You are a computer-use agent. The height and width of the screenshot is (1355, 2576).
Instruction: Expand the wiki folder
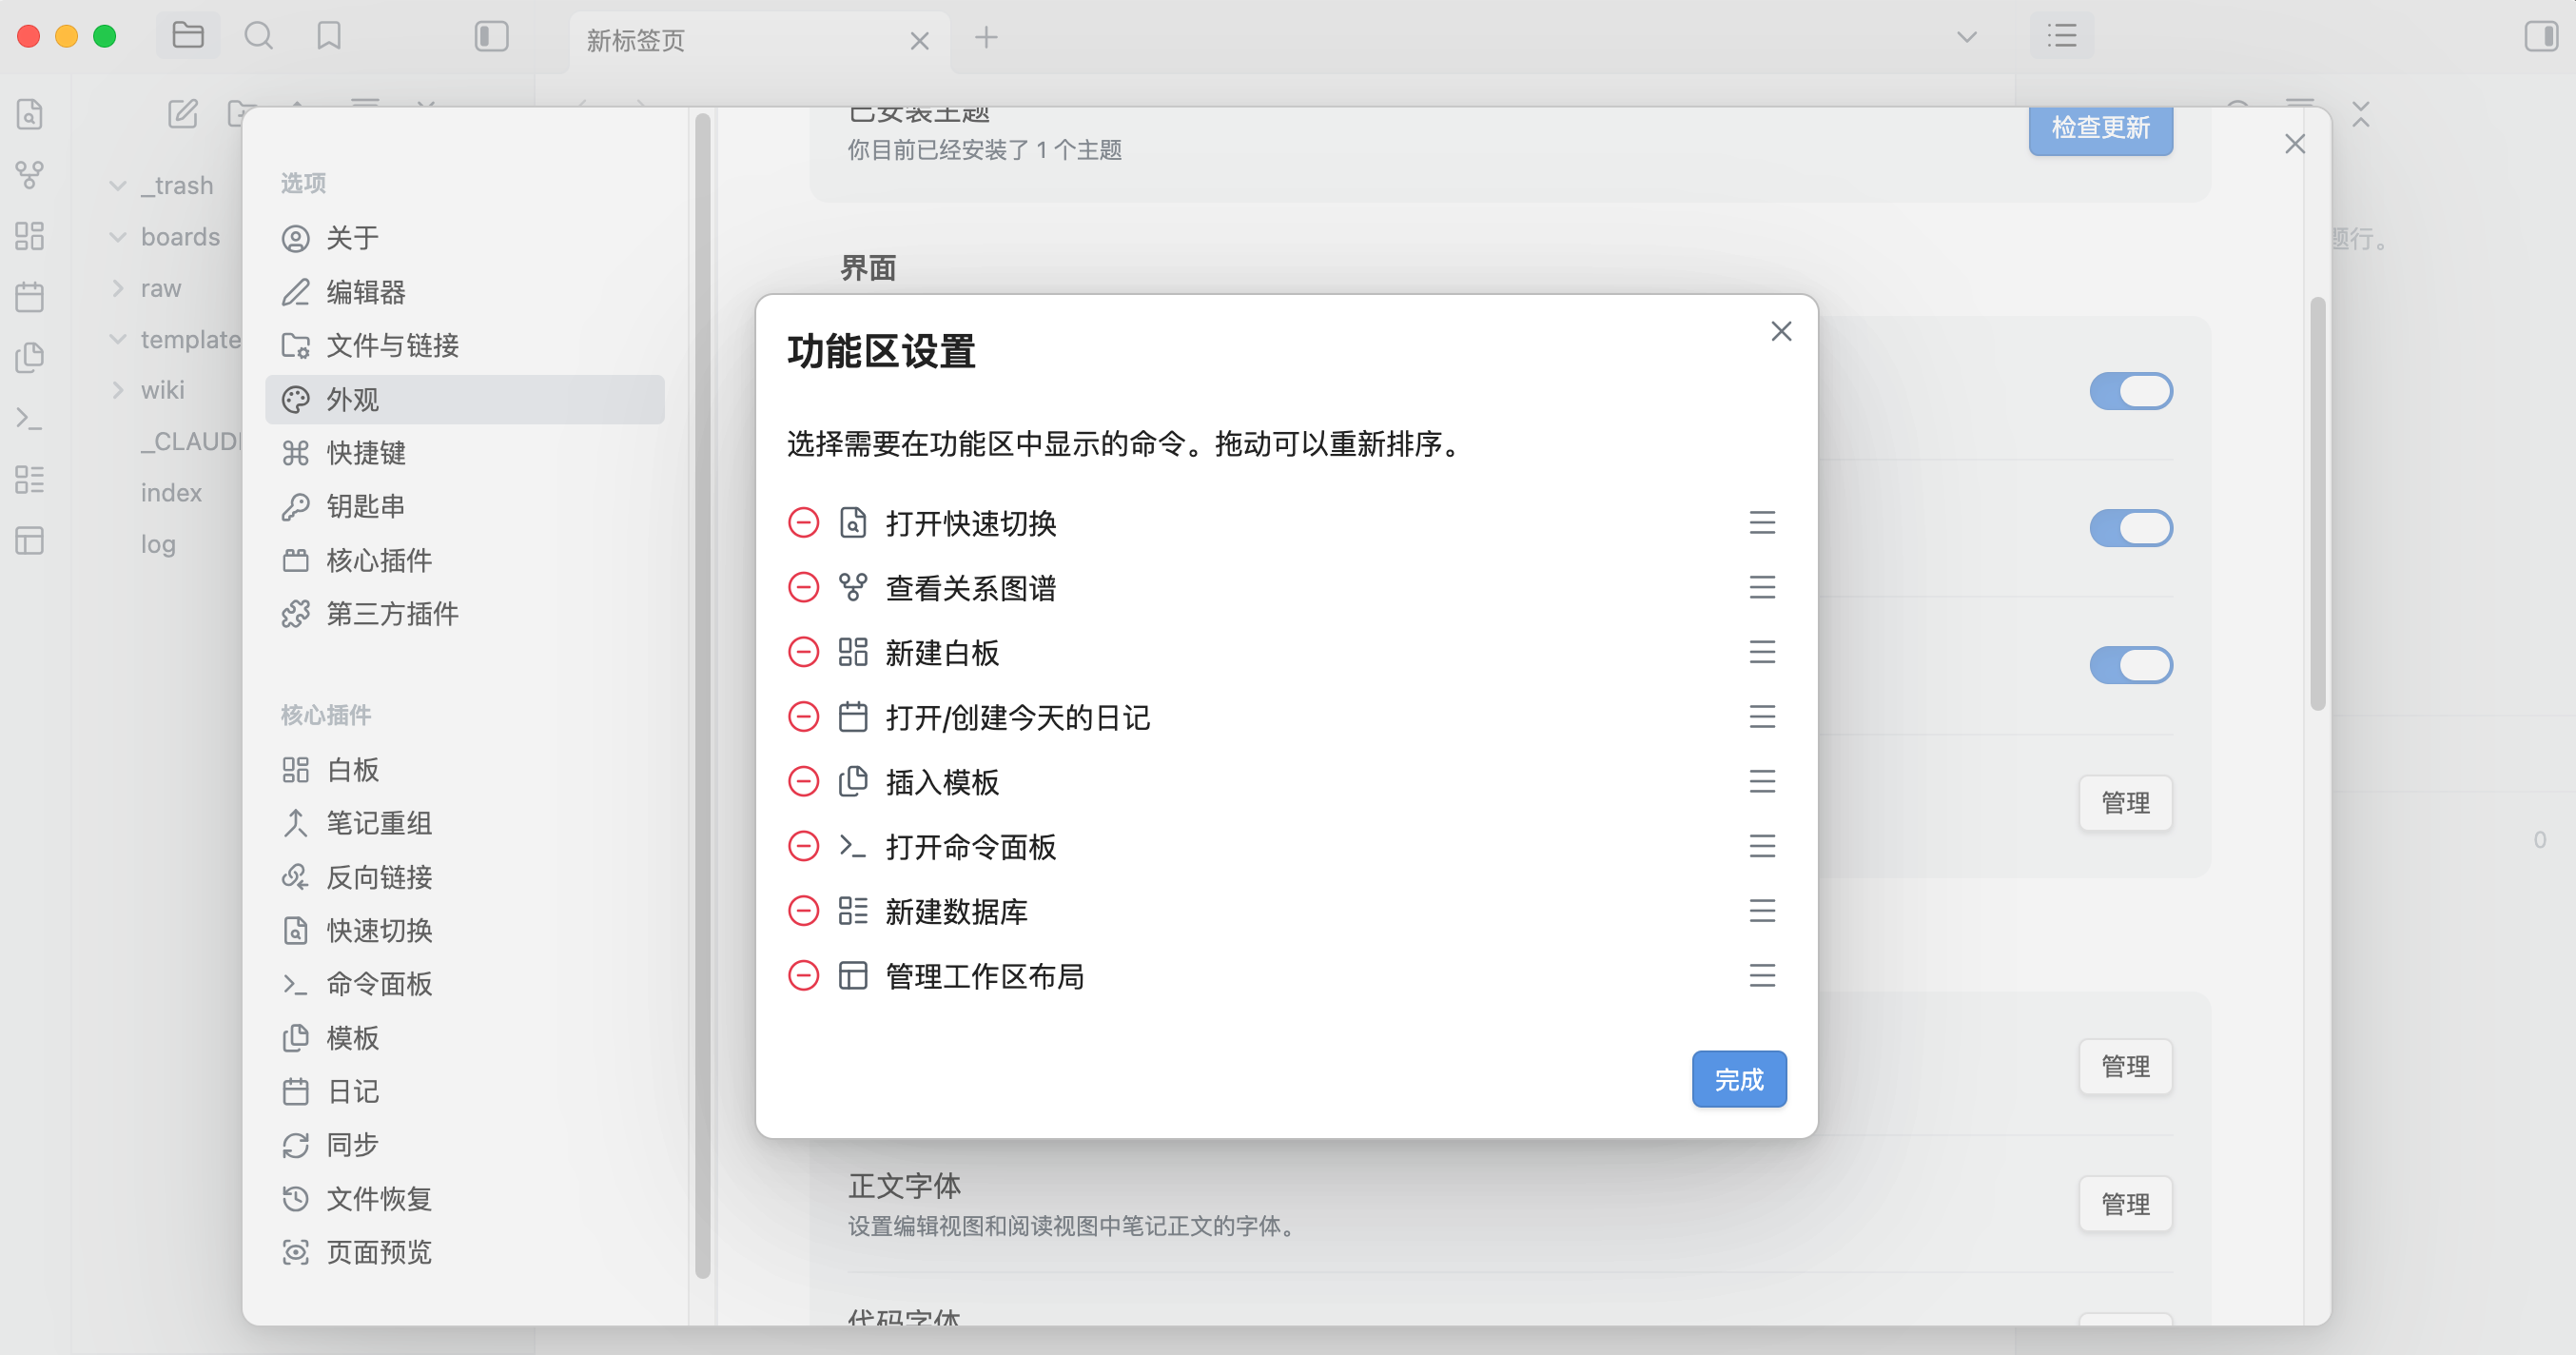coord(118,390)
